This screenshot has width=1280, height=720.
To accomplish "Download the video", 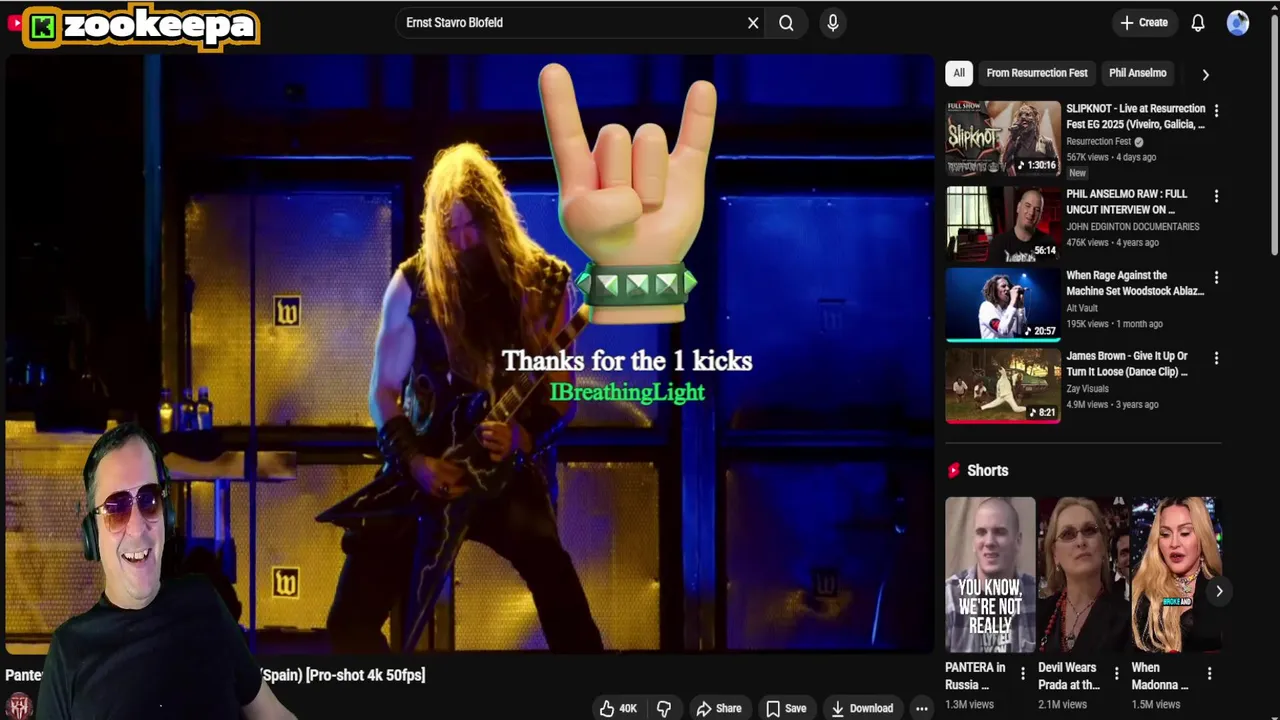I will coord(862,708).
